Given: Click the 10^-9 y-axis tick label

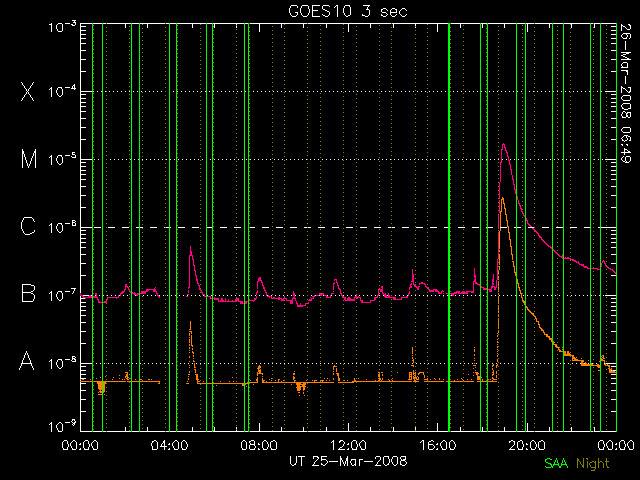Looking at the screenshot, I should pos(62,427).
